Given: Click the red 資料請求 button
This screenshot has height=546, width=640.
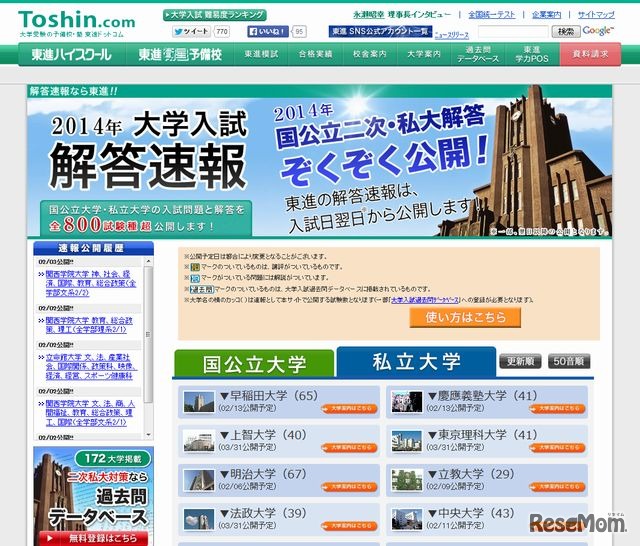Looking at the screenshot, I should [x=590, y=54].
